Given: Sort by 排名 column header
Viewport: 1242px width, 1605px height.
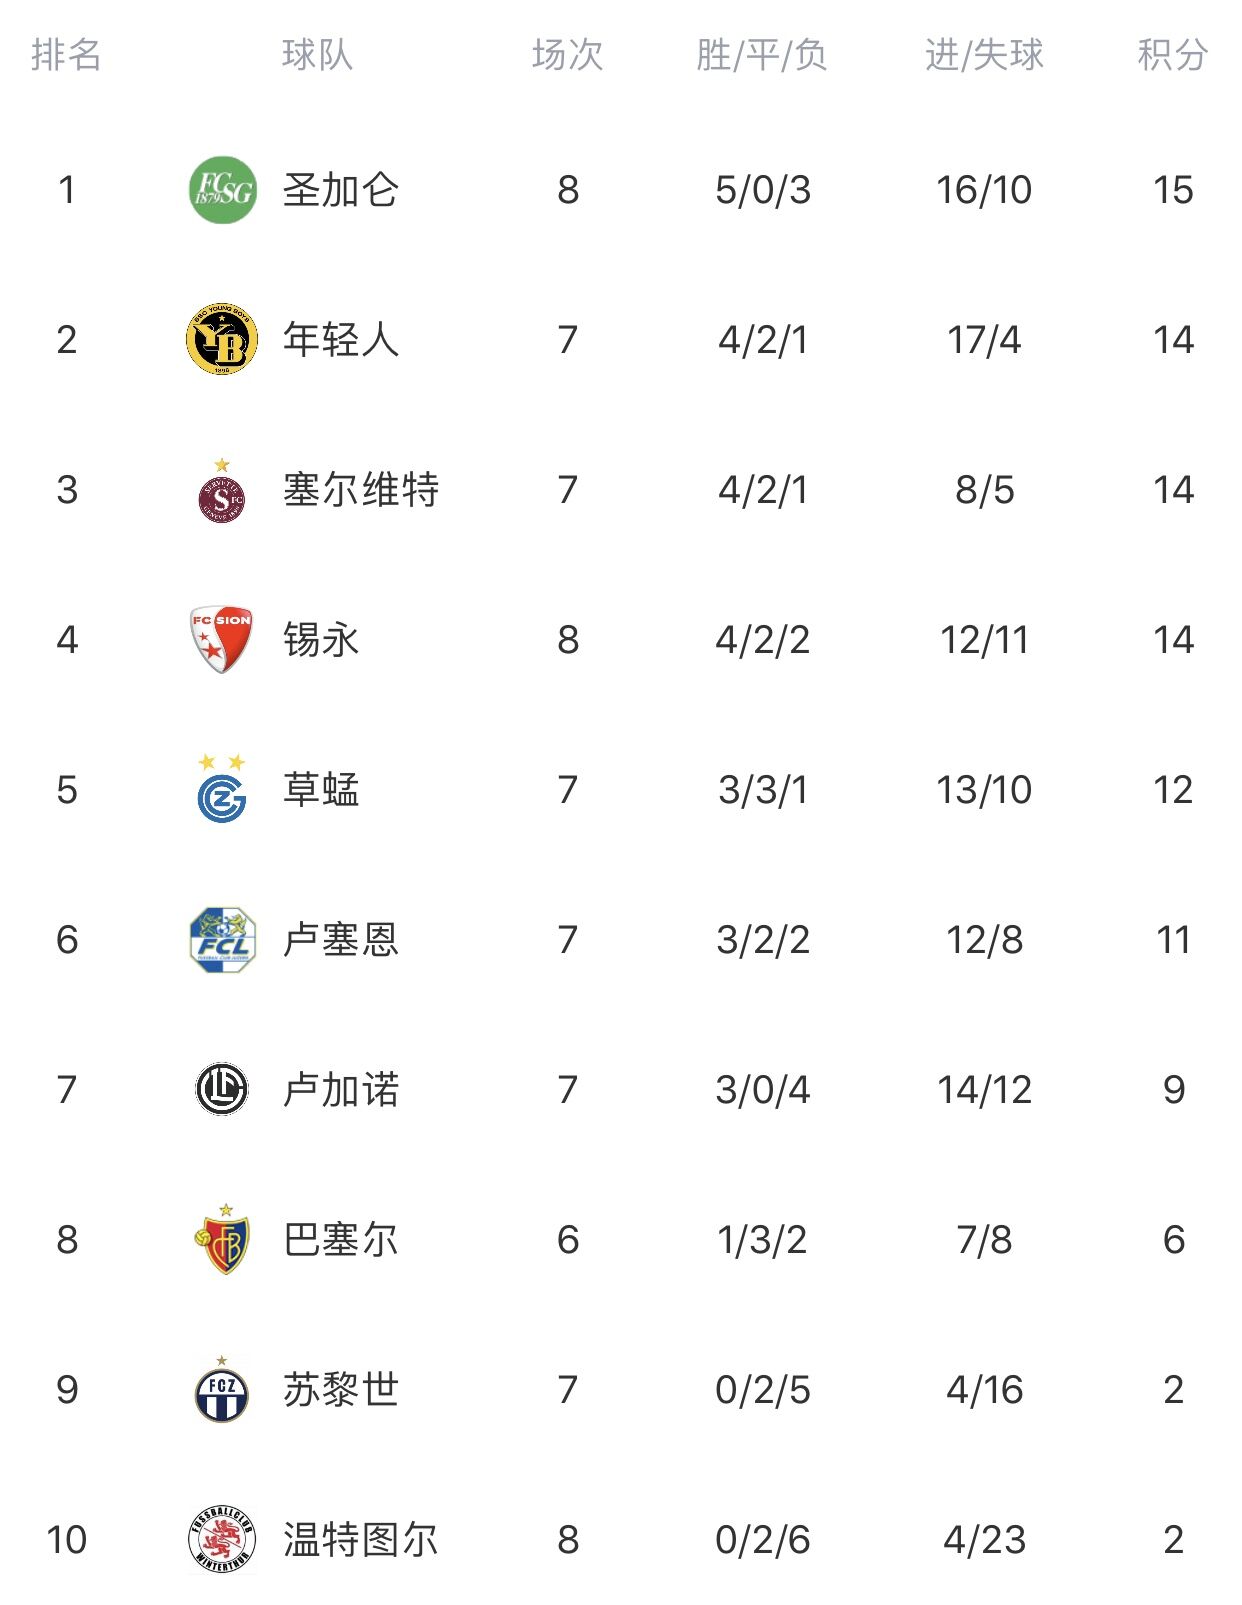Looking at the screenshot, I should (67, 55).
